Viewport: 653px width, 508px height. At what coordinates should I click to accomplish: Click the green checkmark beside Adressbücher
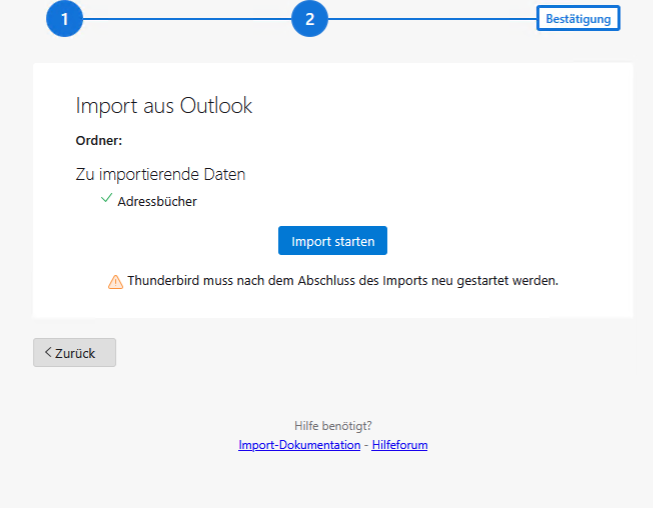106,200
